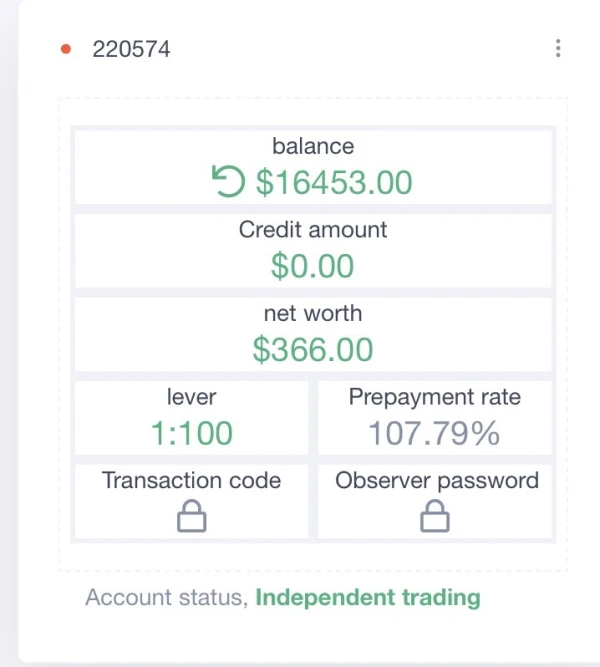Click the Account status text
The width and height of the screenshot is (600, 667).
(x=166, y=598)
